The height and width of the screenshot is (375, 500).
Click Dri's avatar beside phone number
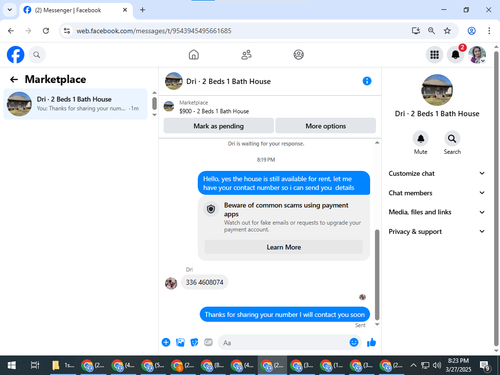(x=171, y=283)
